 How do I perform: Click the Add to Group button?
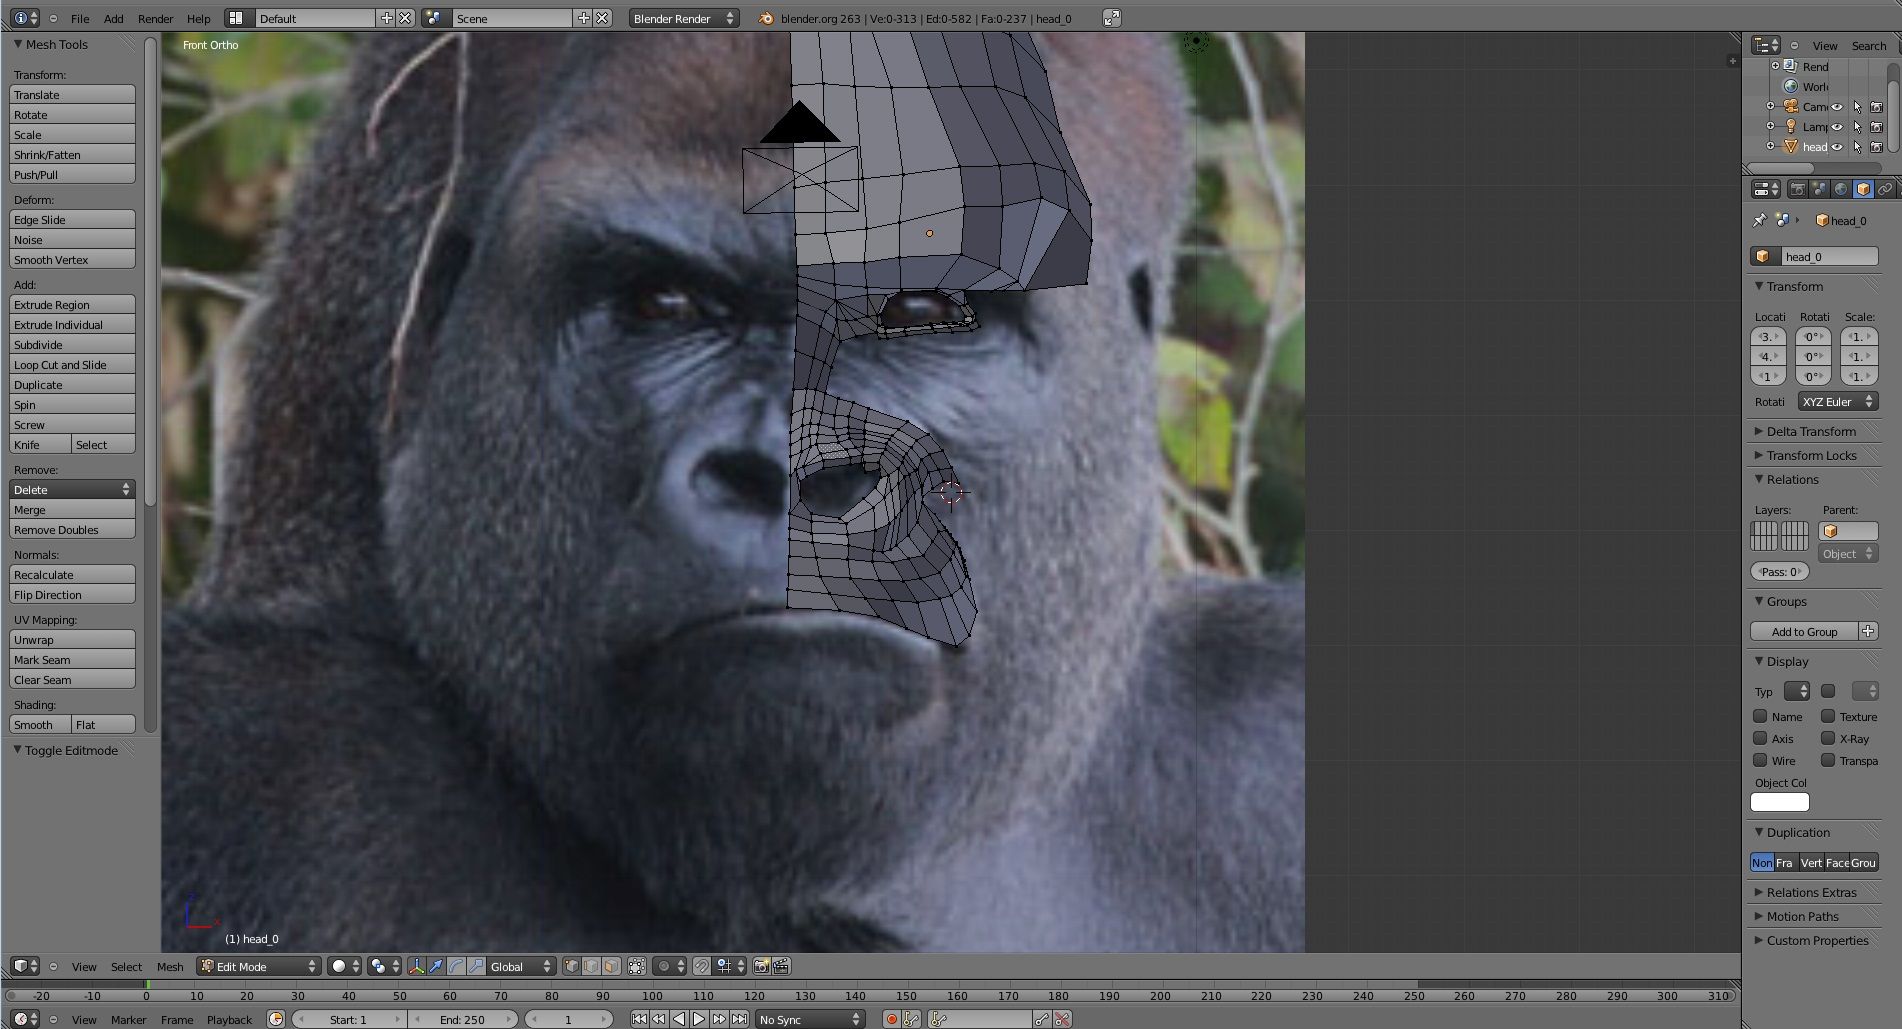[x=1804, y=632]
